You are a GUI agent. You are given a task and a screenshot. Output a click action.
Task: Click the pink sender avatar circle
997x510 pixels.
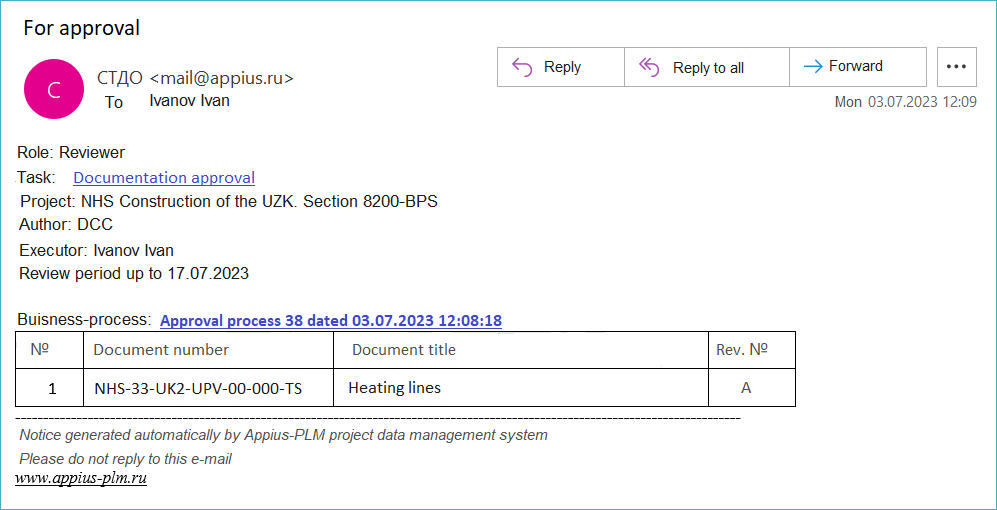pos(54,89)
